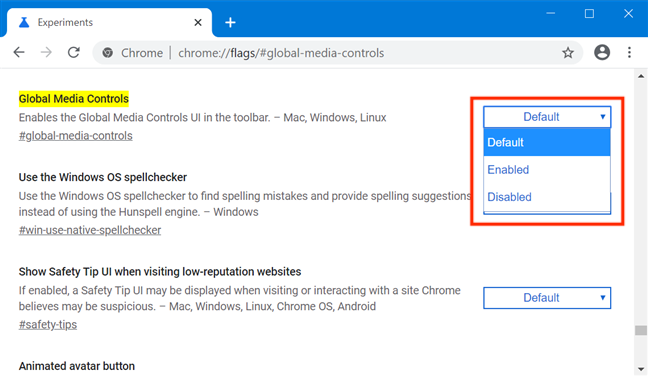
Task: Open the #win-use-native-spellchecker link
Action: click(90, 230)
